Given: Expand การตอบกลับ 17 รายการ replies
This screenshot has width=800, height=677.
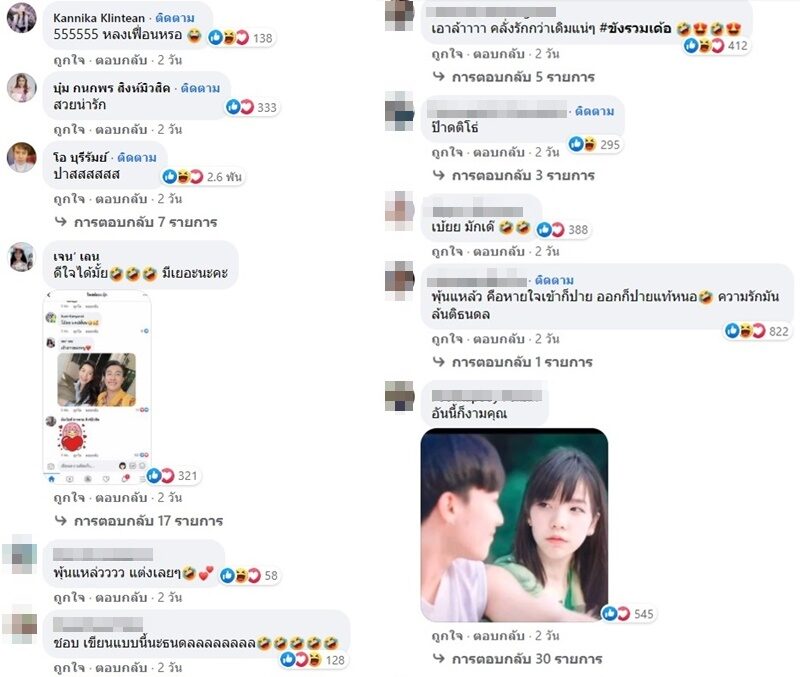Looking at the screenshot, I should [x=139, y=521].
